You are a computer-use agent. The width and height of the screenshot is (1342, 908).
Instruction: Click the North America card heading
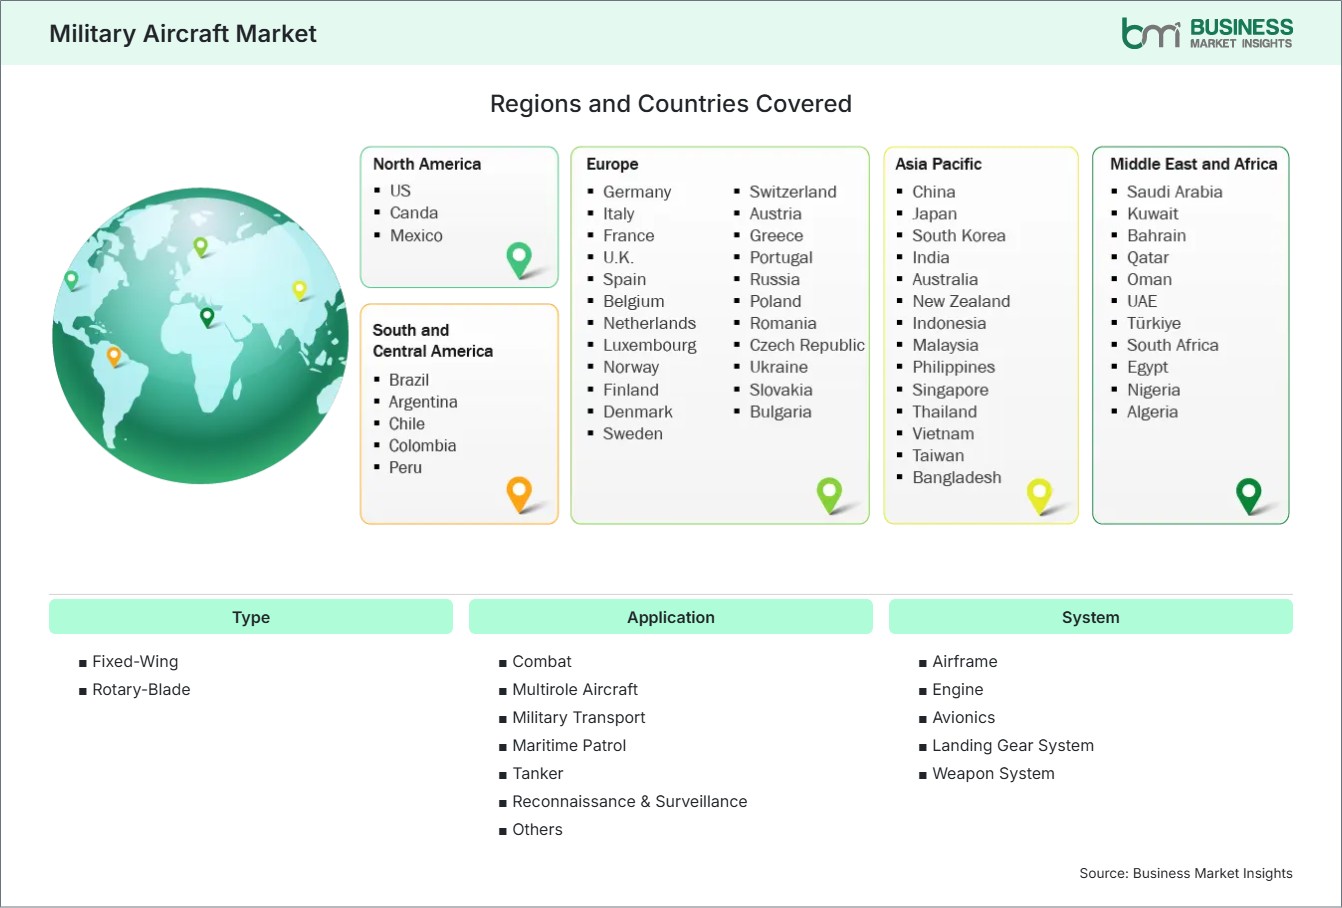pos(427,164)
